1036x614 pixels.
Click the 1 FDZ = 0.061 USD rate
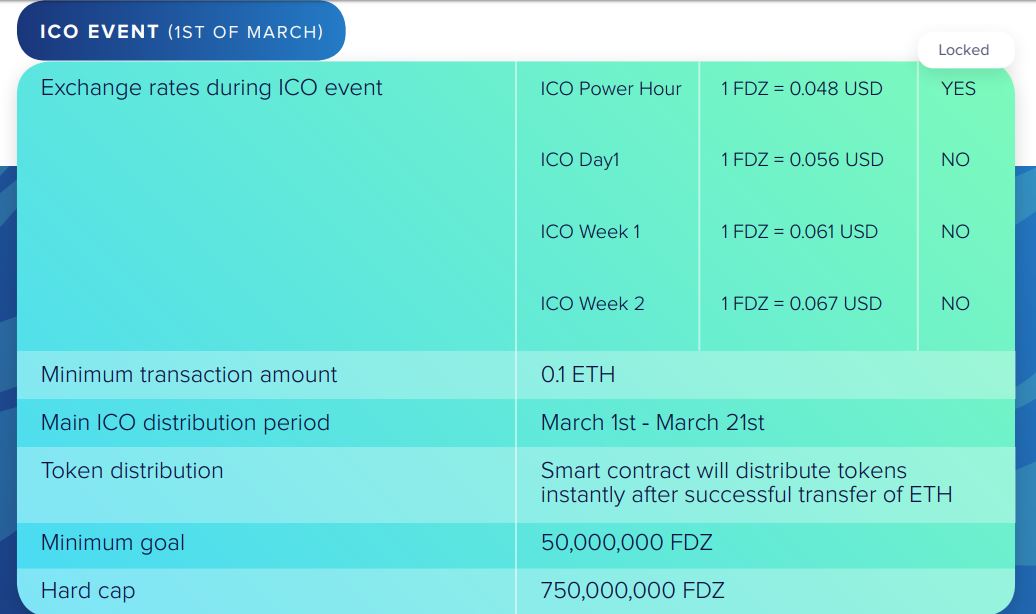click(x=799, y=232)
